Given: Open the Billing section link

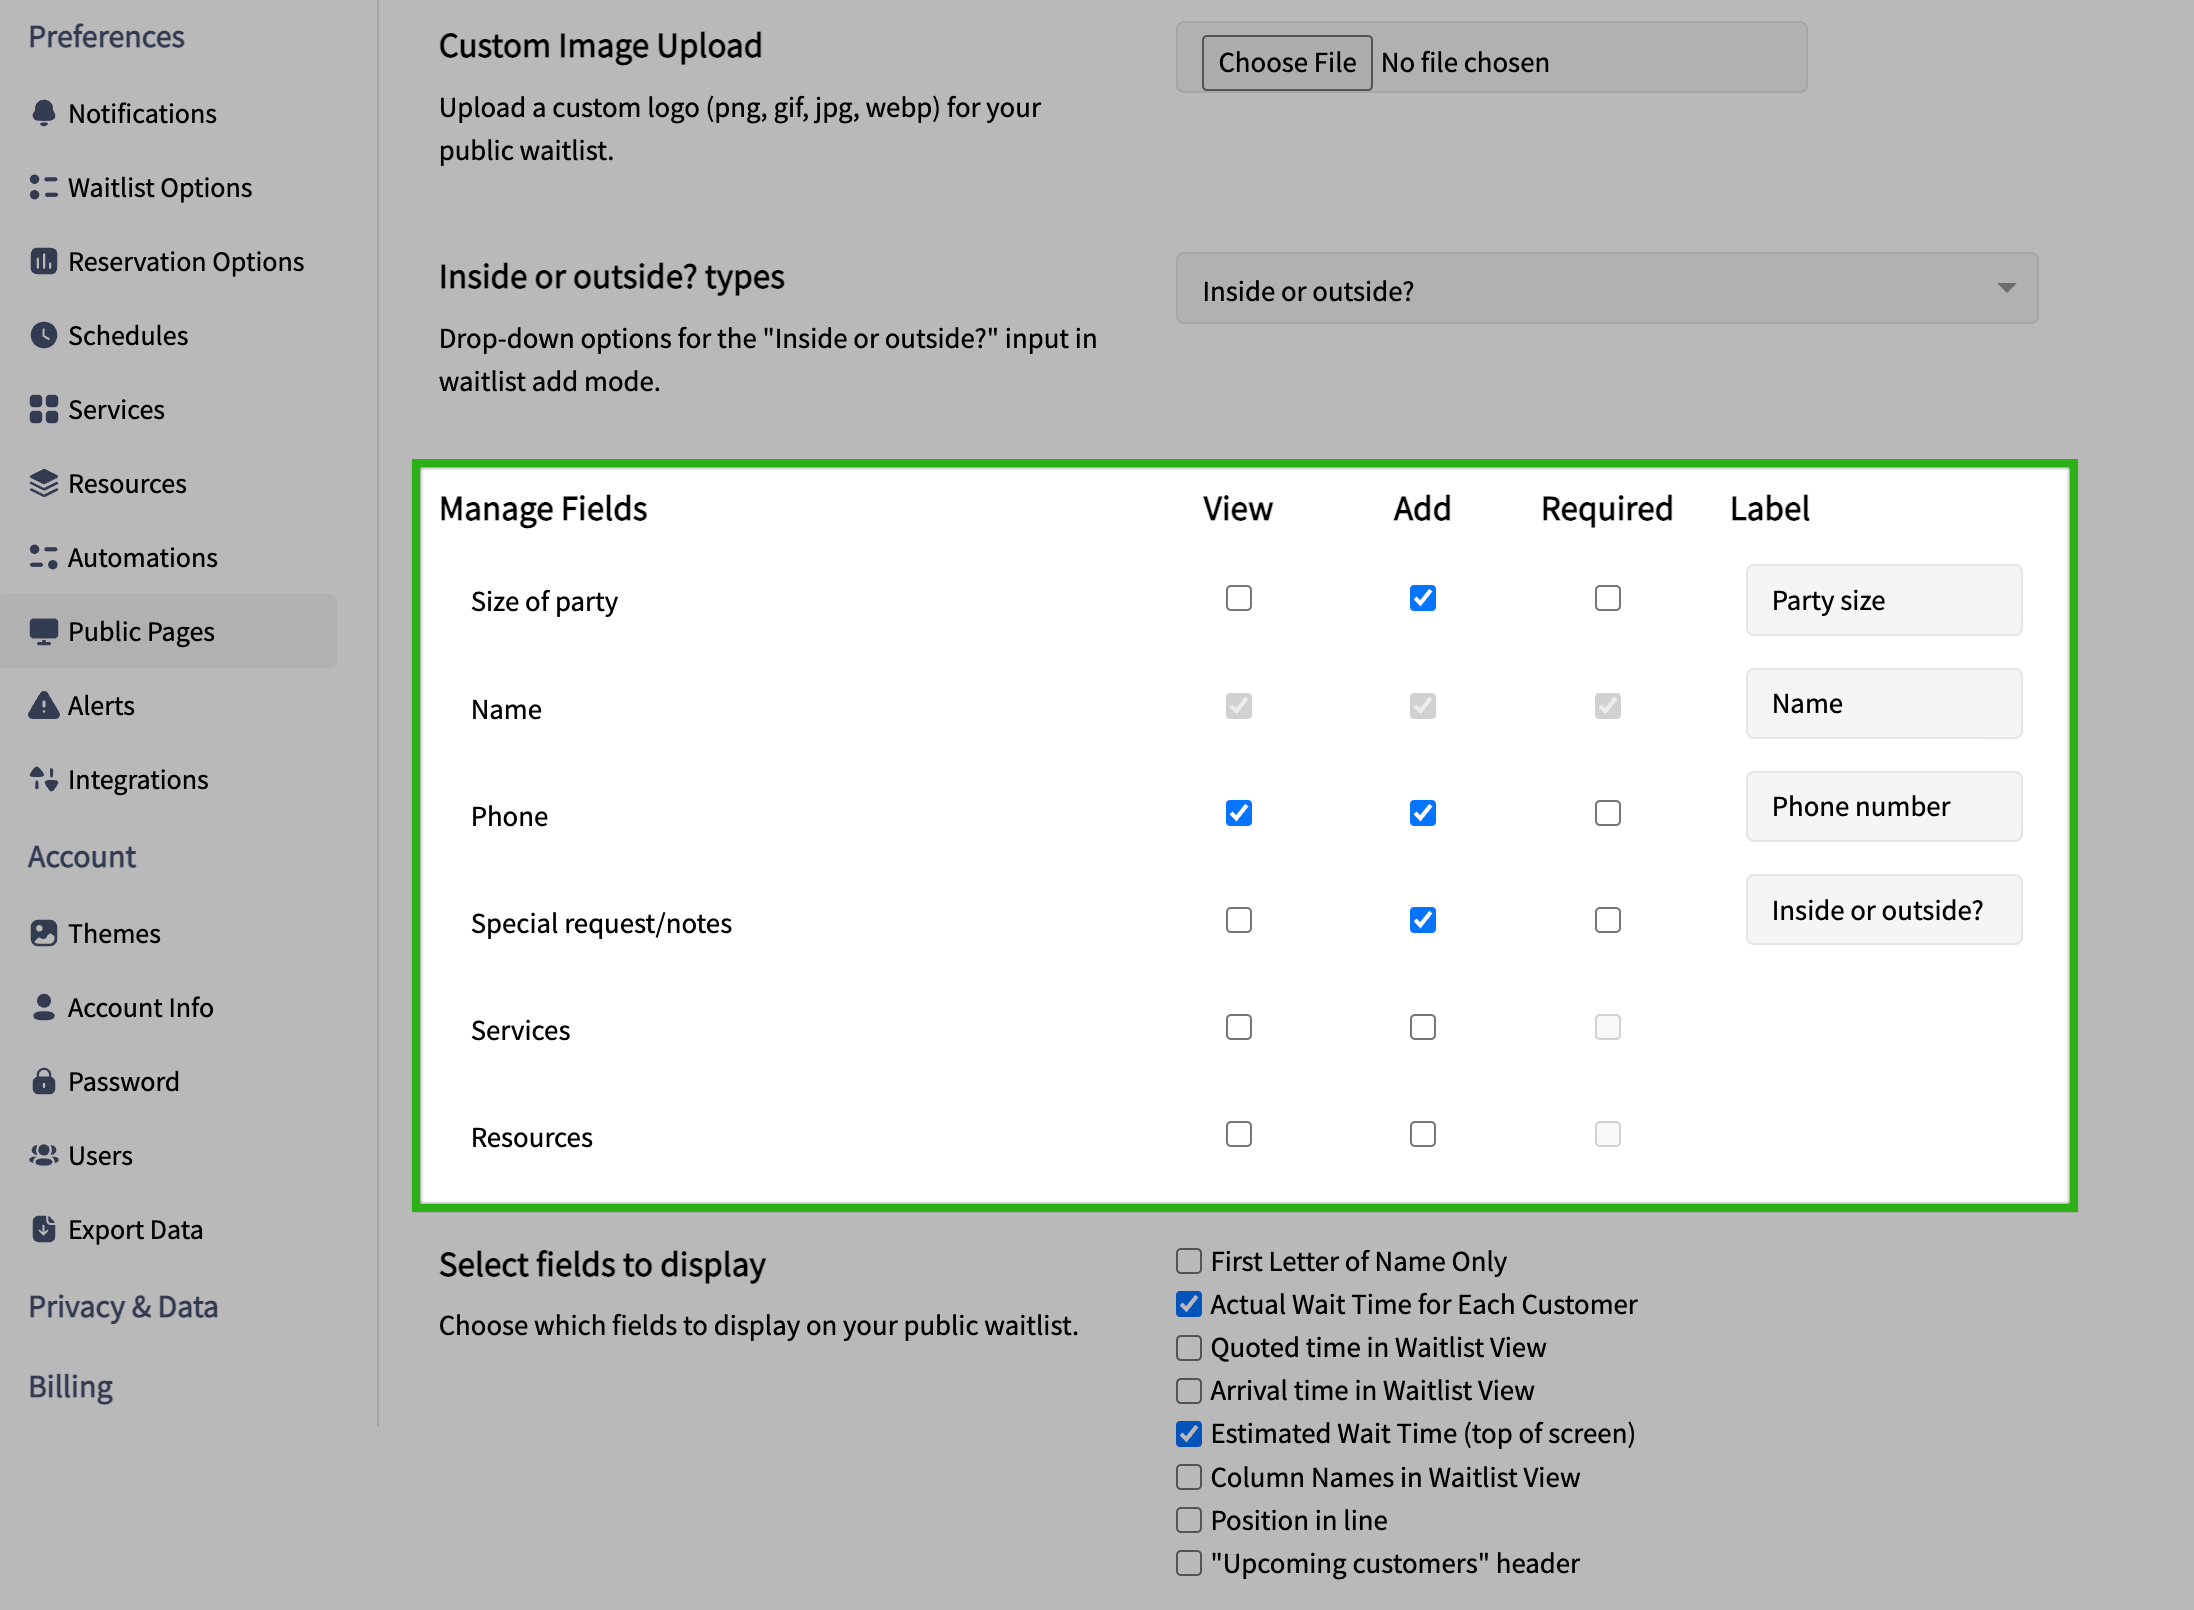Looking at the screenshot, I should [x=70, y=1387].
